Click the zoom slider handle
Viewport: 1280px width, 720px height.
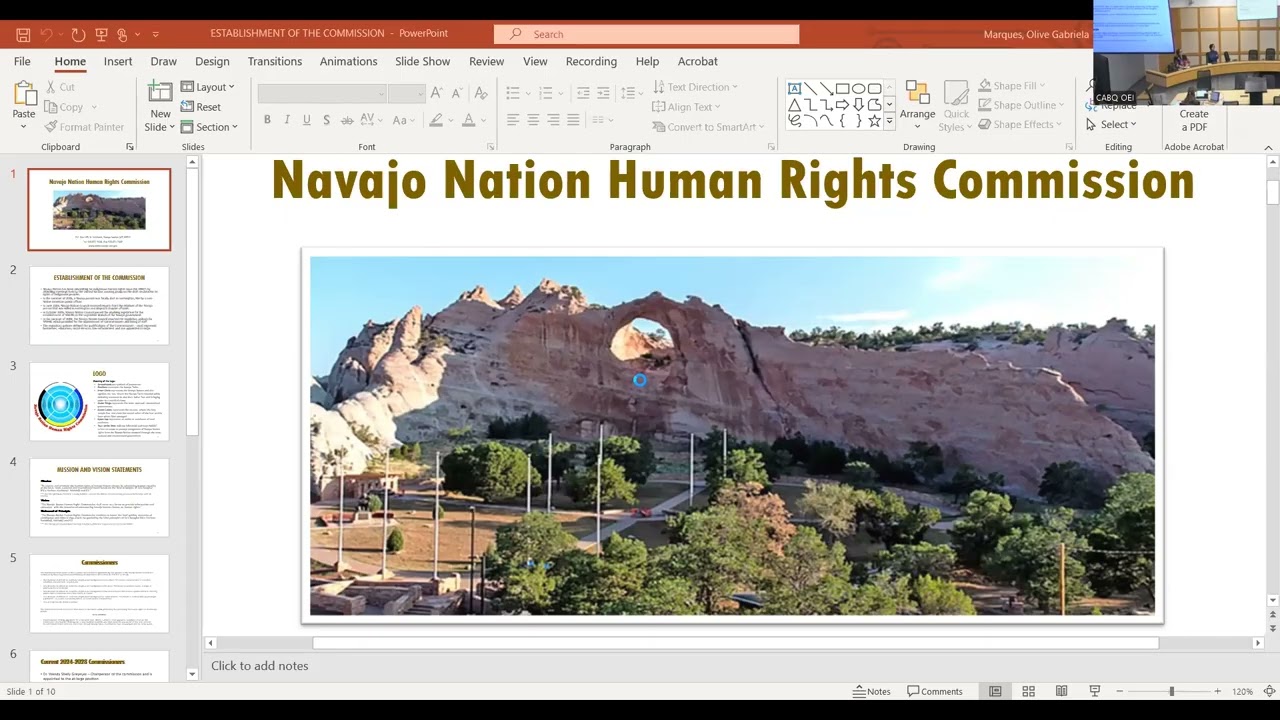pyautogui.click(x=1172, y=691)
